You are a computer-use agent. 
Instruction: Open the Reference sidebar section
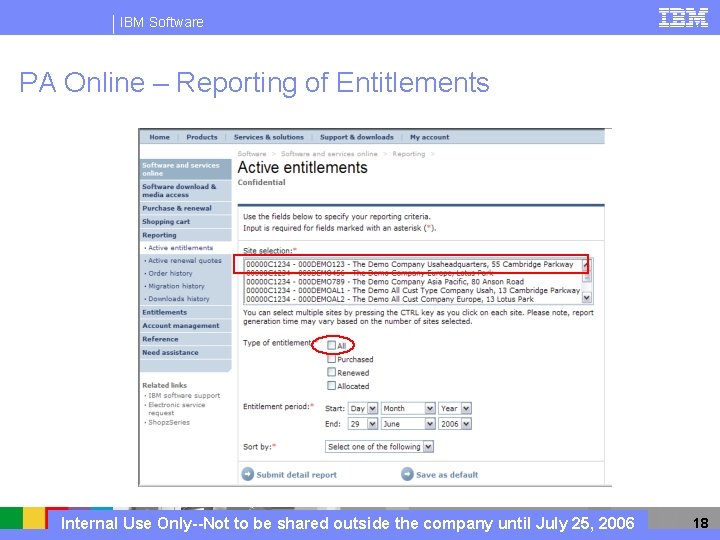[186, 339]
